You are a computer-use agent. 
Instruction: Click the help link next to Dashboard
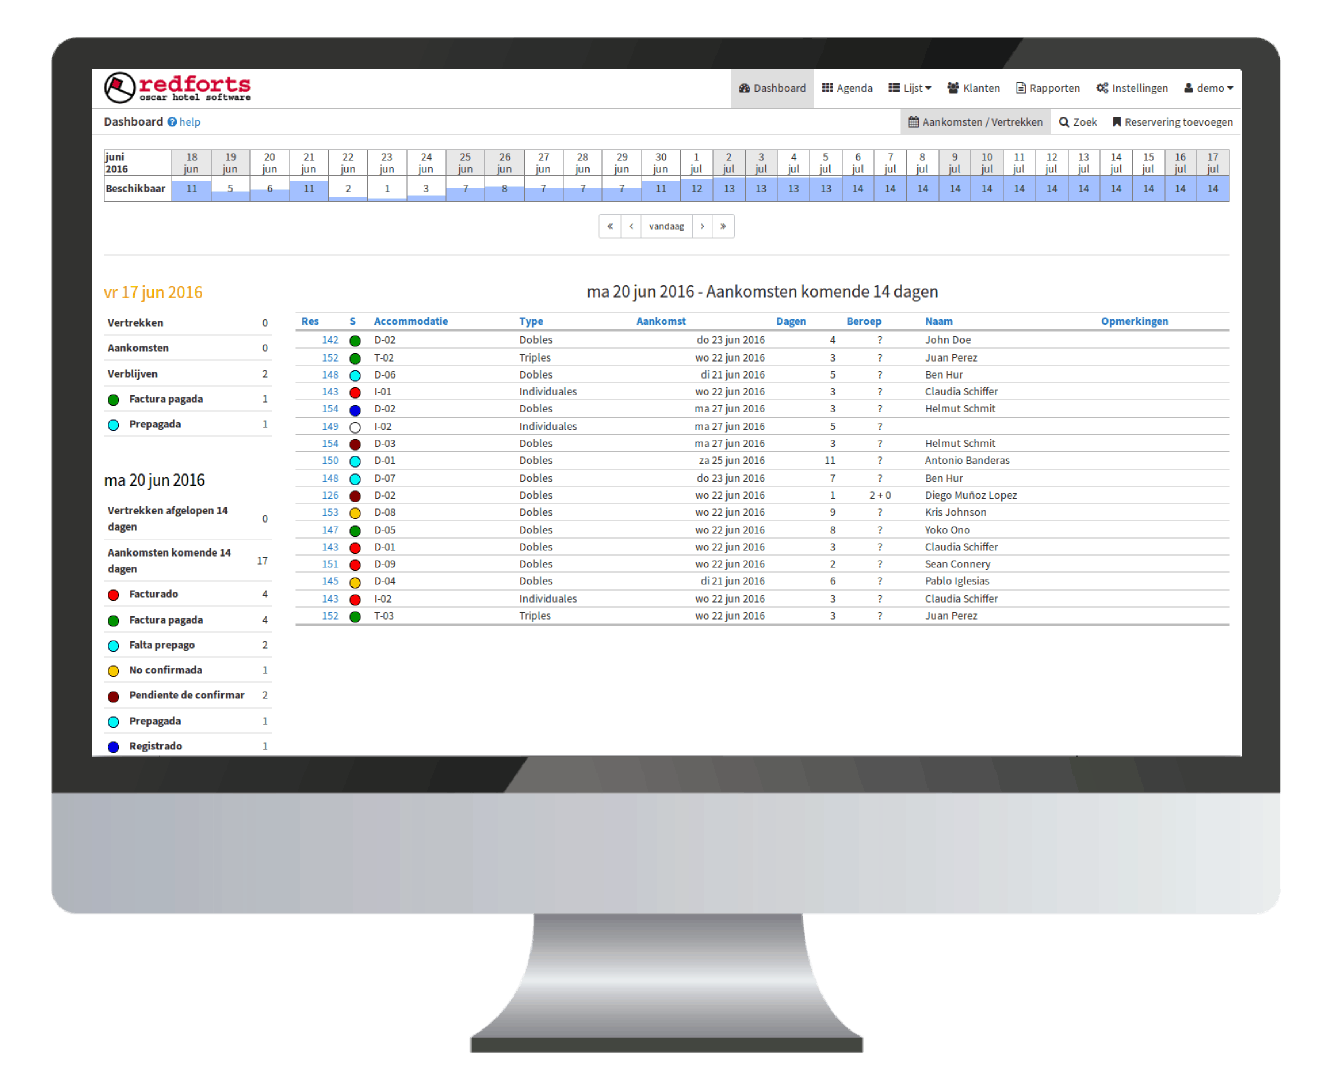click(x=184, y=122)
